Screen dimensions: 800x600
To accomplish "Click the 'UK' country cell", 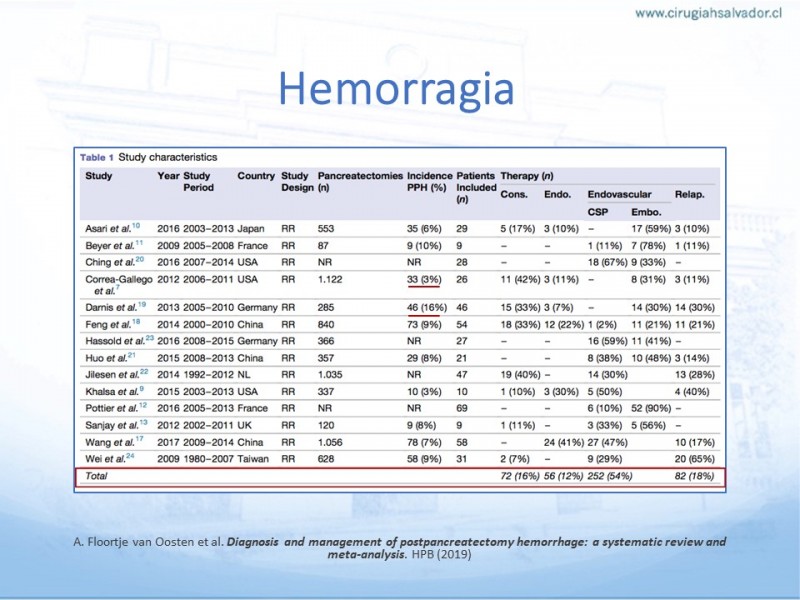I will point(244,425).
